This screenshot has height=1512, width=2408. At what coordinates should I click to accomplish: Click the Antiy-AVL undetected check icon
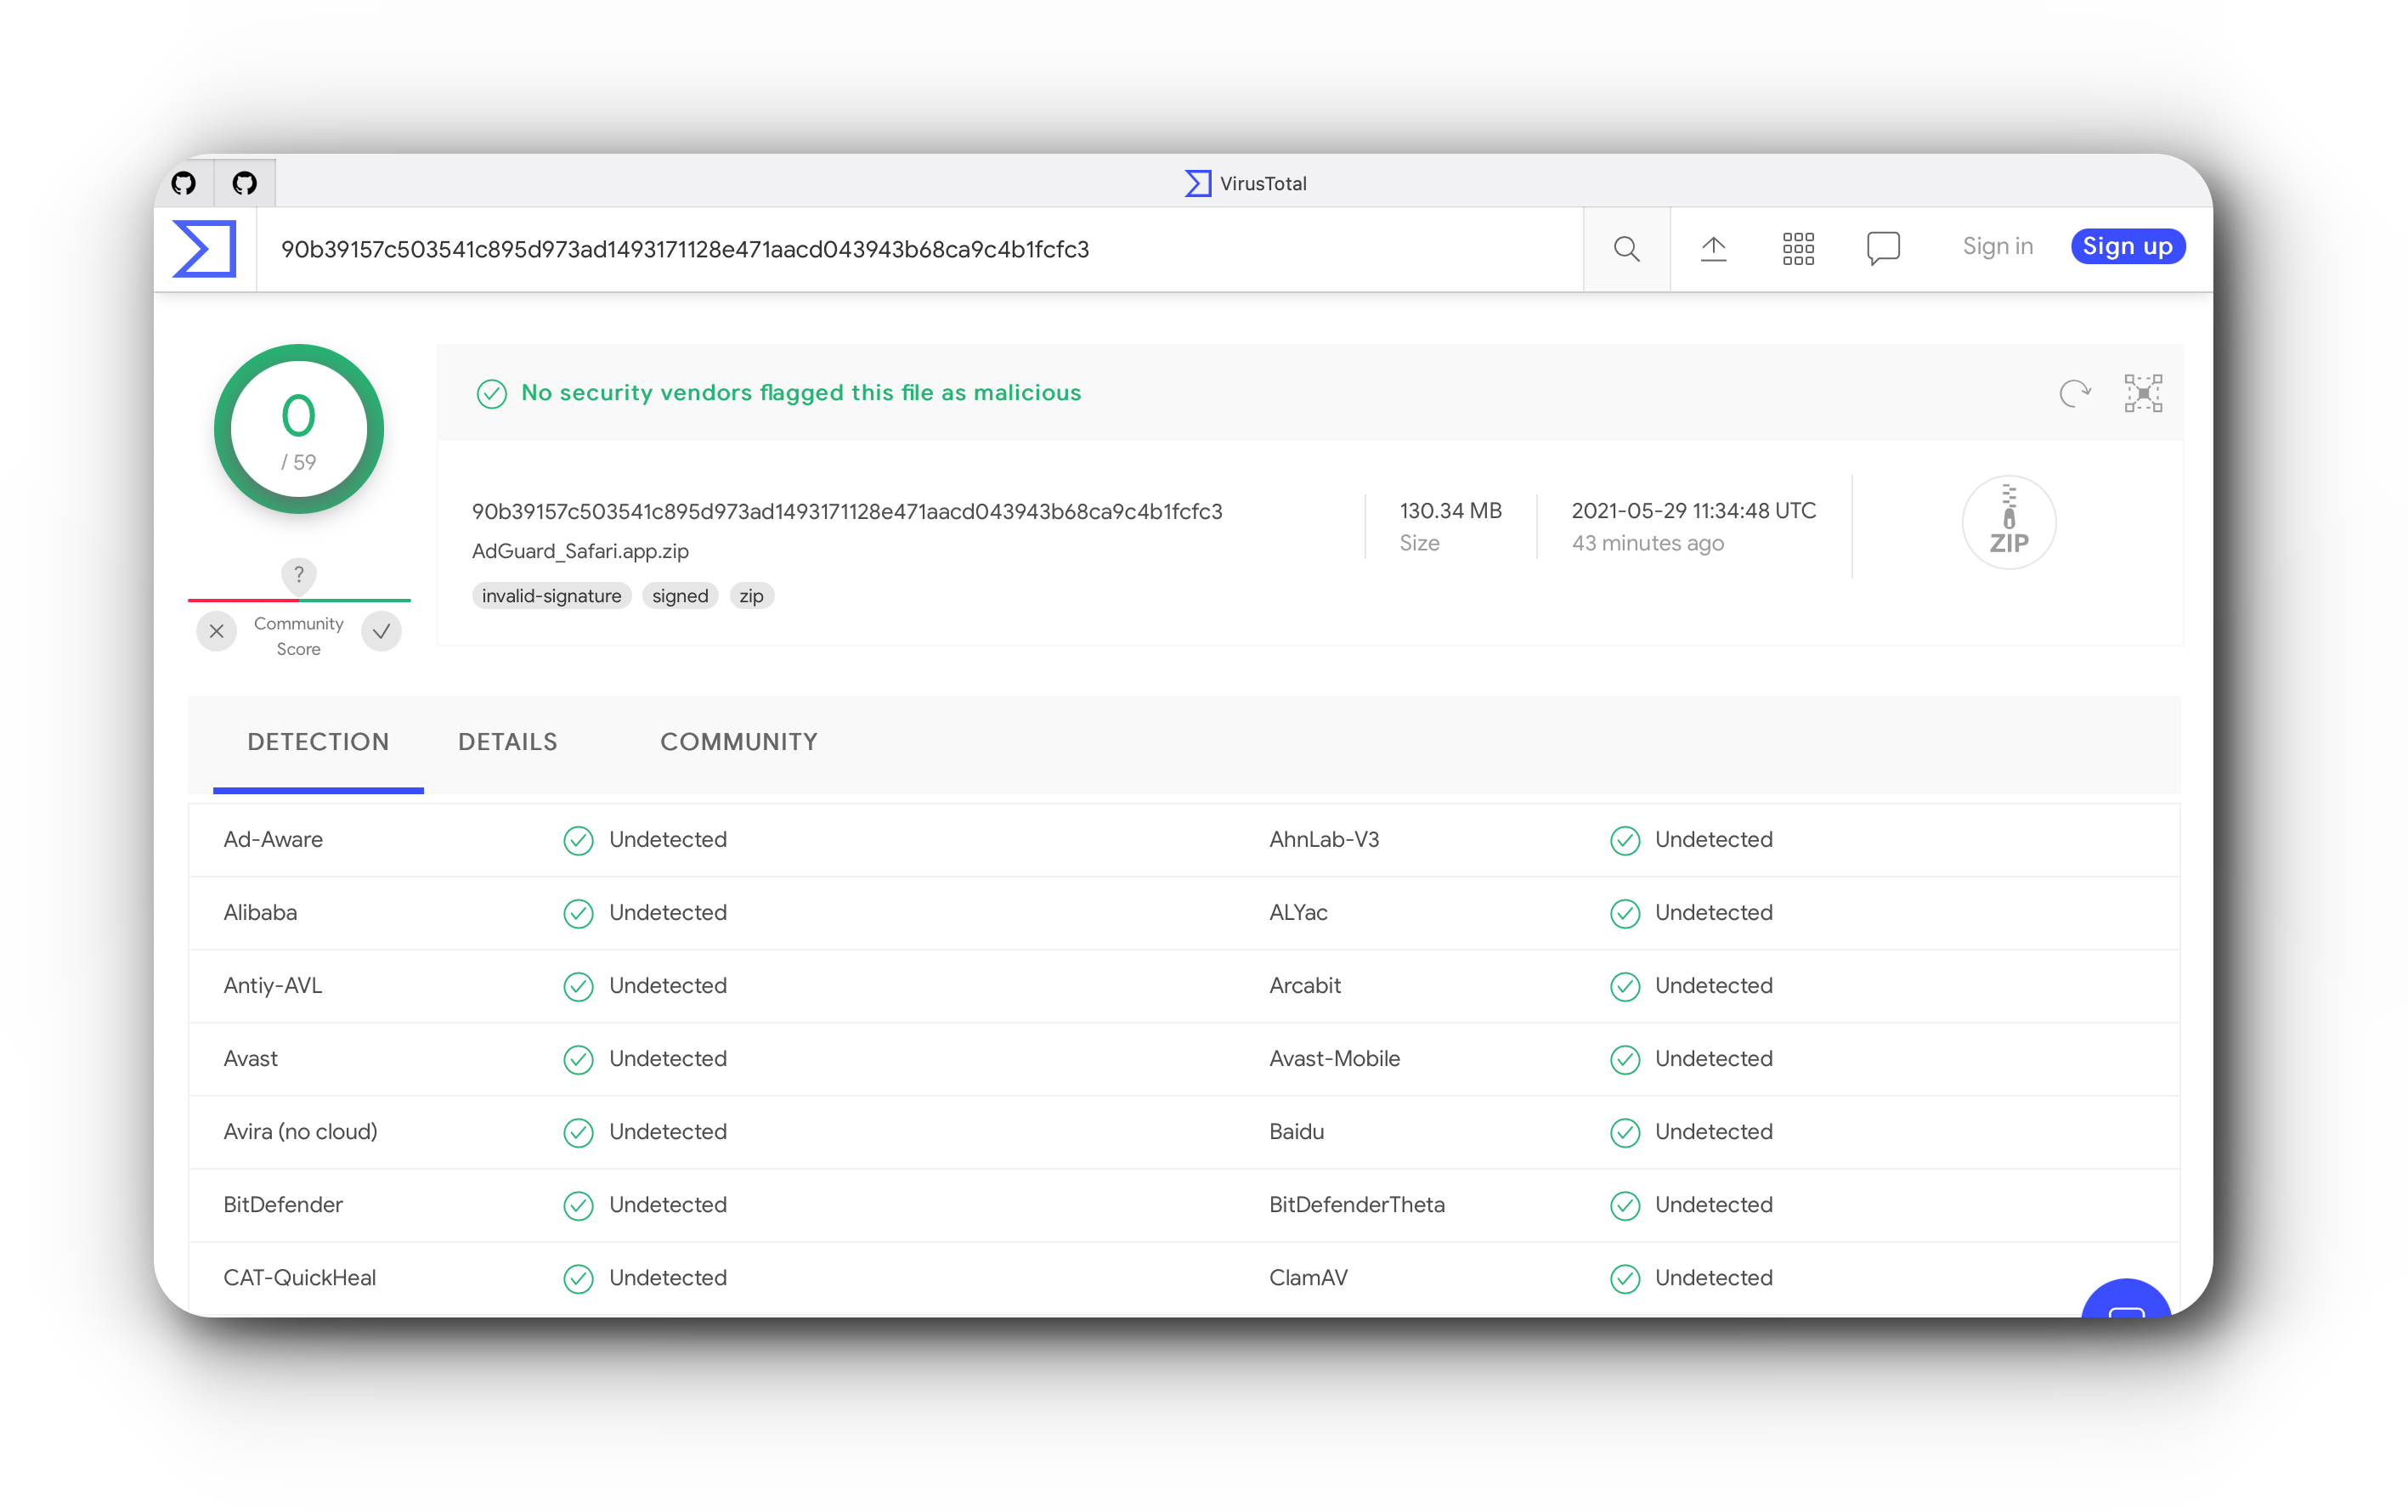pos(578,987)
